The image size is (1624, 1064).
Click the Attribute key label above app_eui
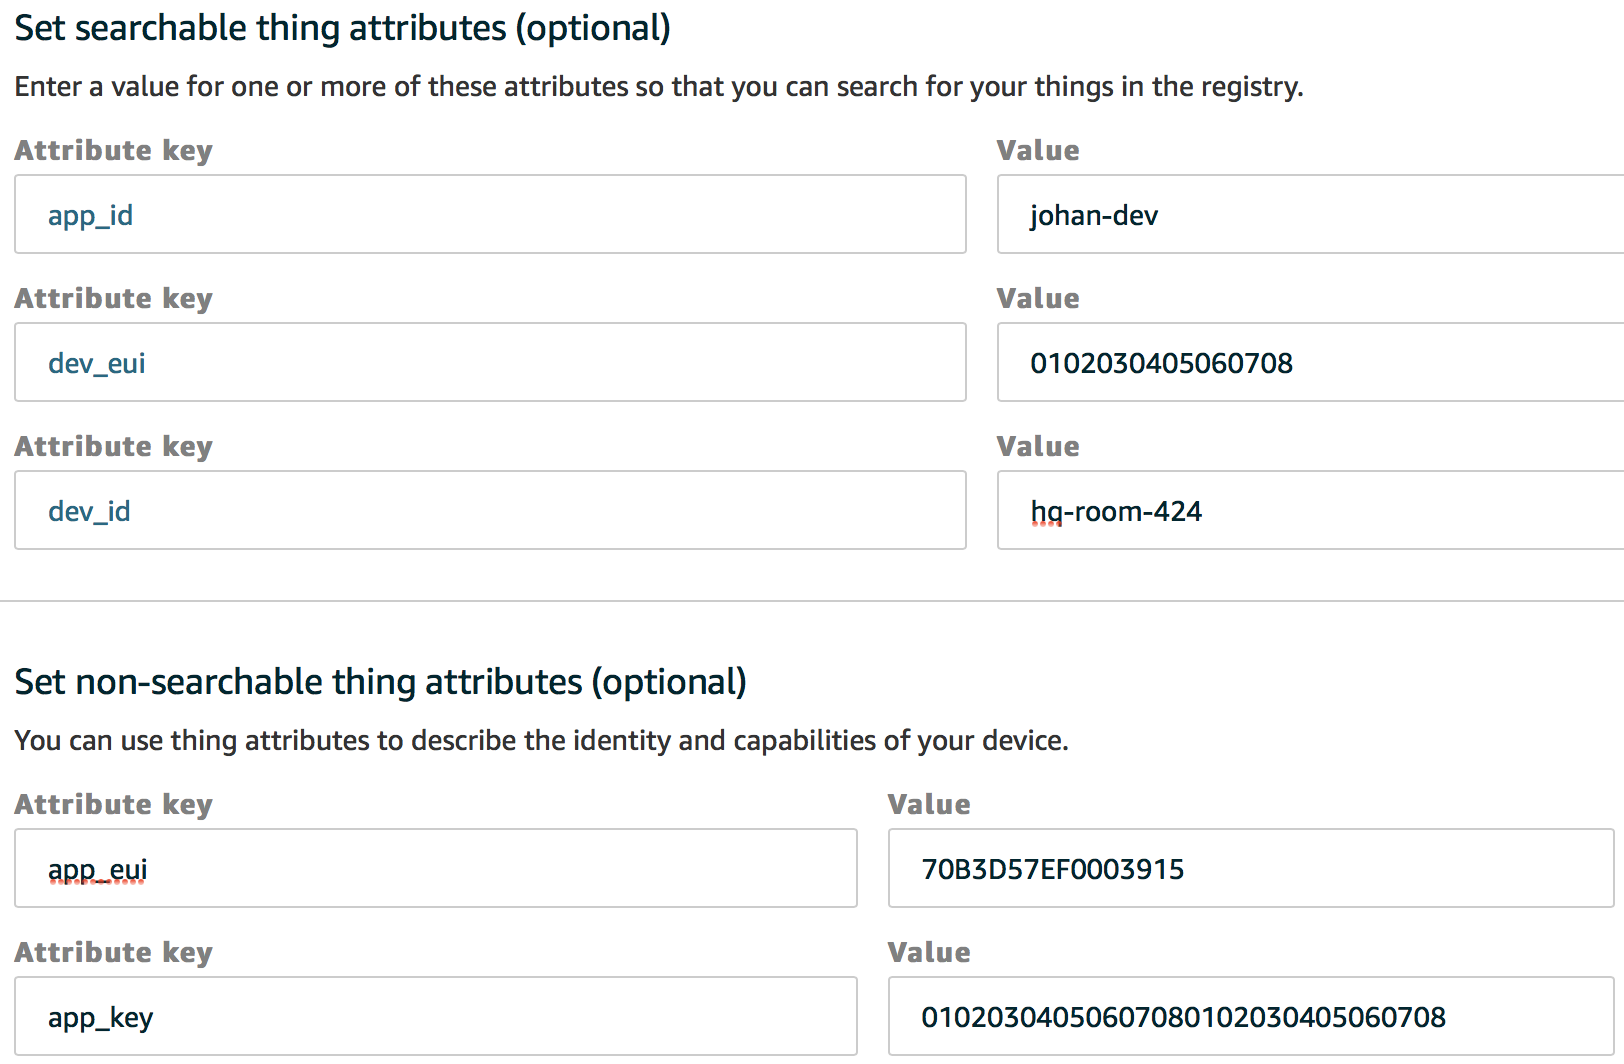pyautogui.click(x=113, y=805)
